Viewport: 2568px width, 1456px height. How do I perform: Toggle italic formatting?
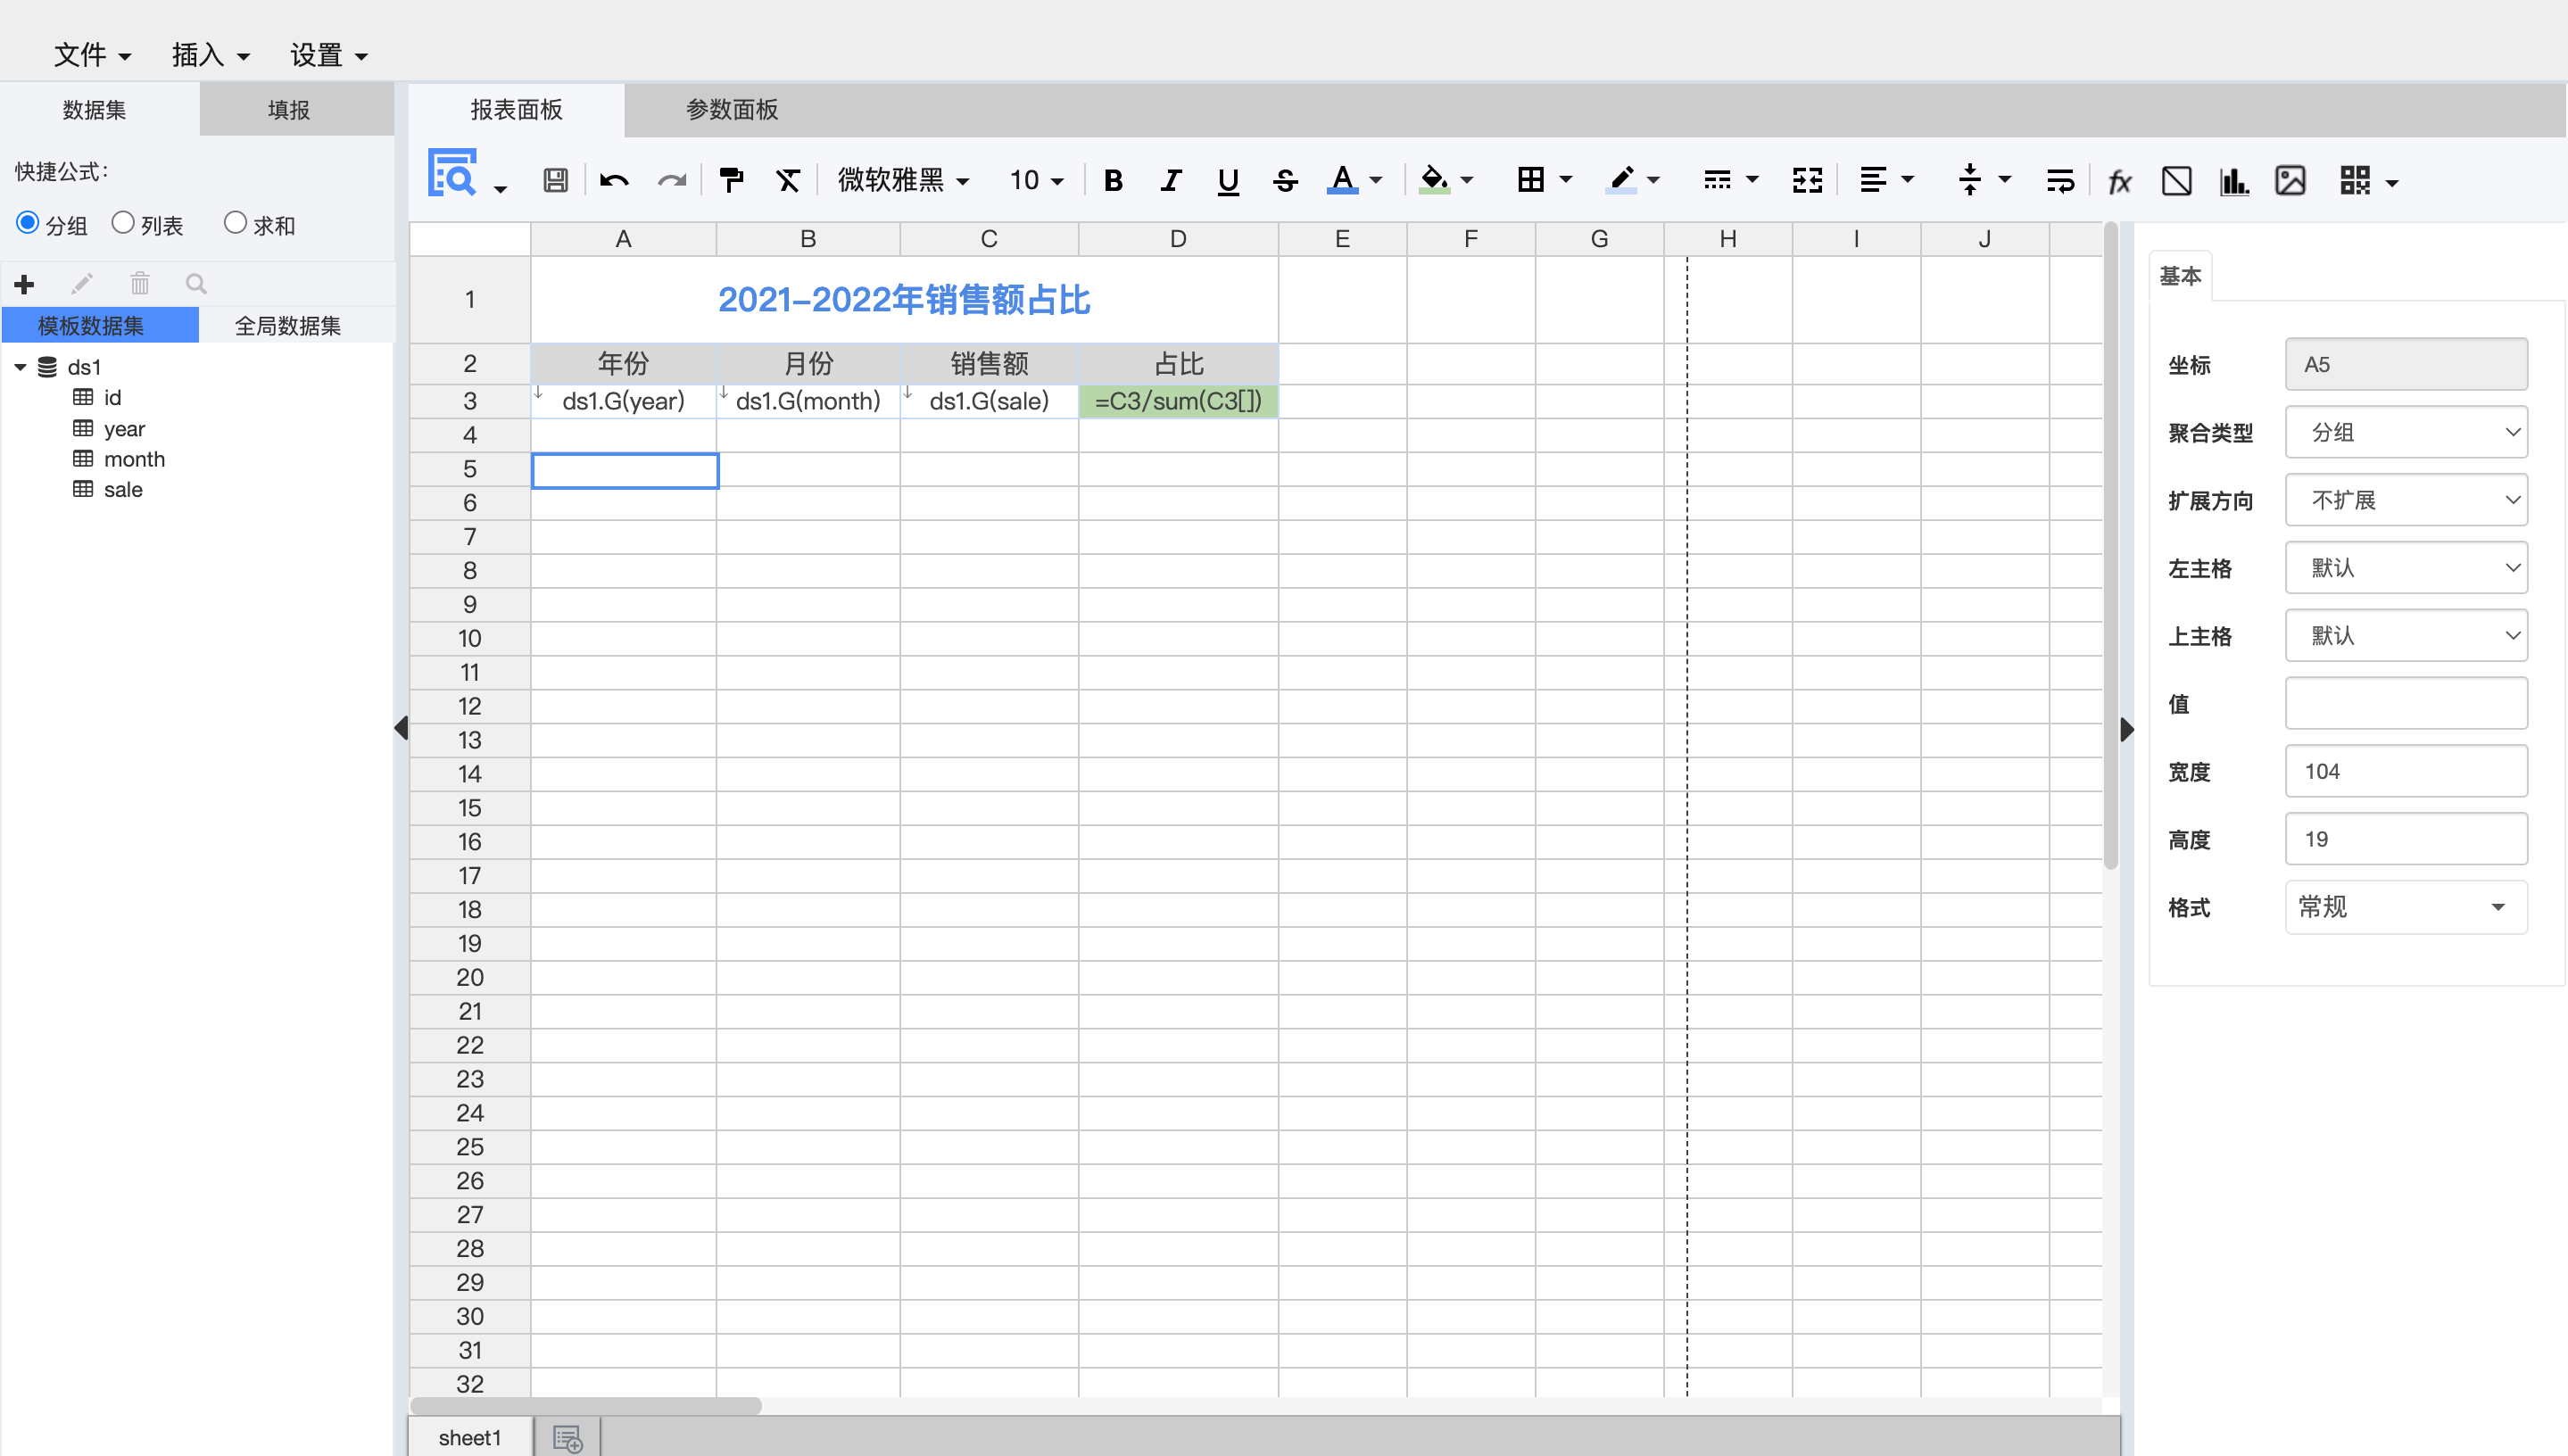1170,180
